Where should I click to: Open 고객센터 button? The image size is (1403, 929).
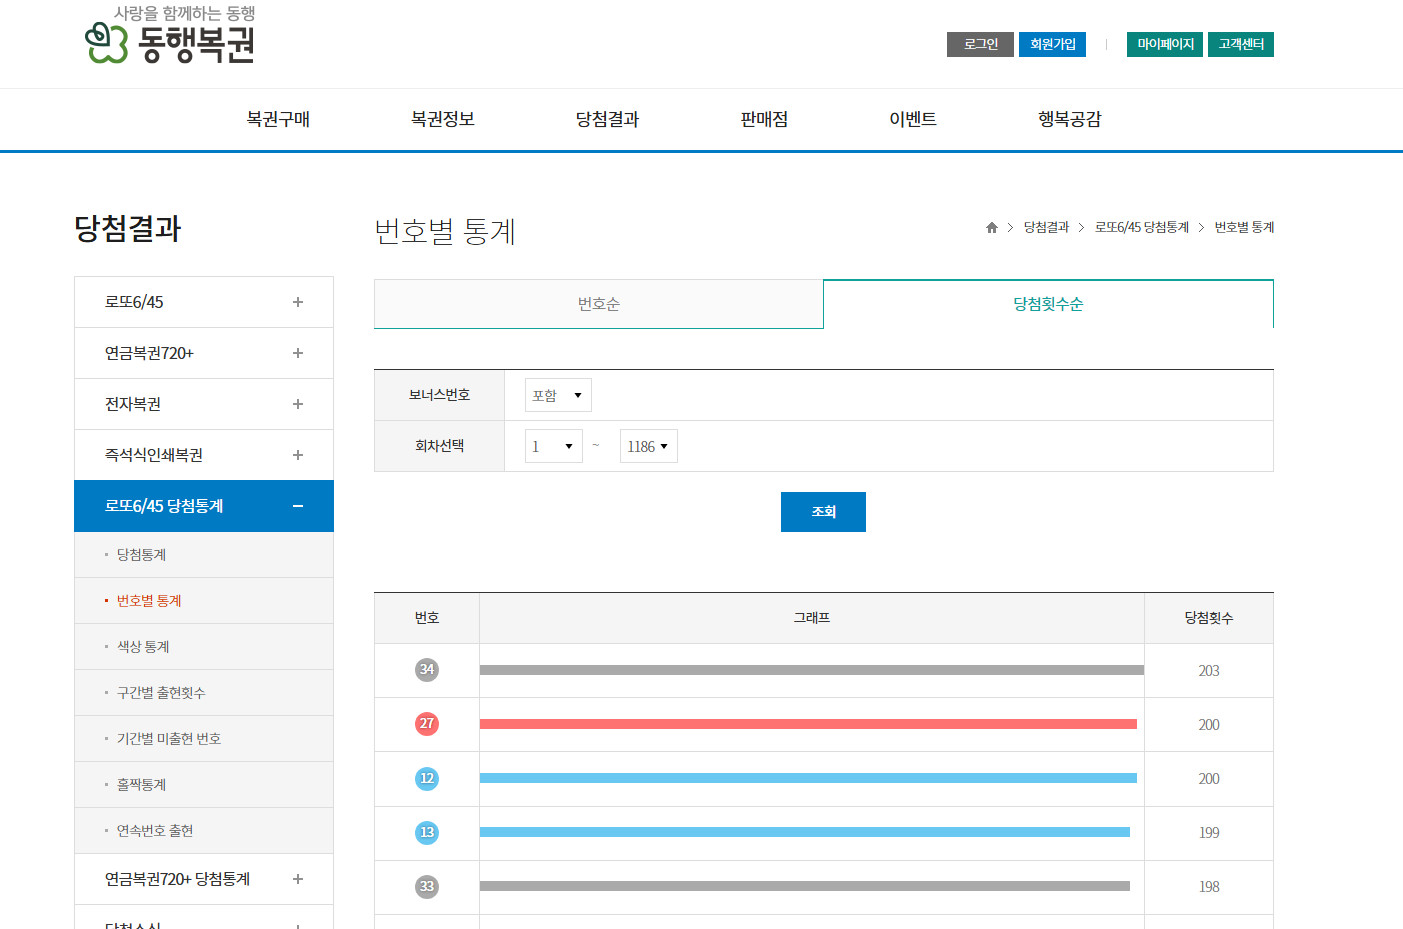coord(1241,44)
